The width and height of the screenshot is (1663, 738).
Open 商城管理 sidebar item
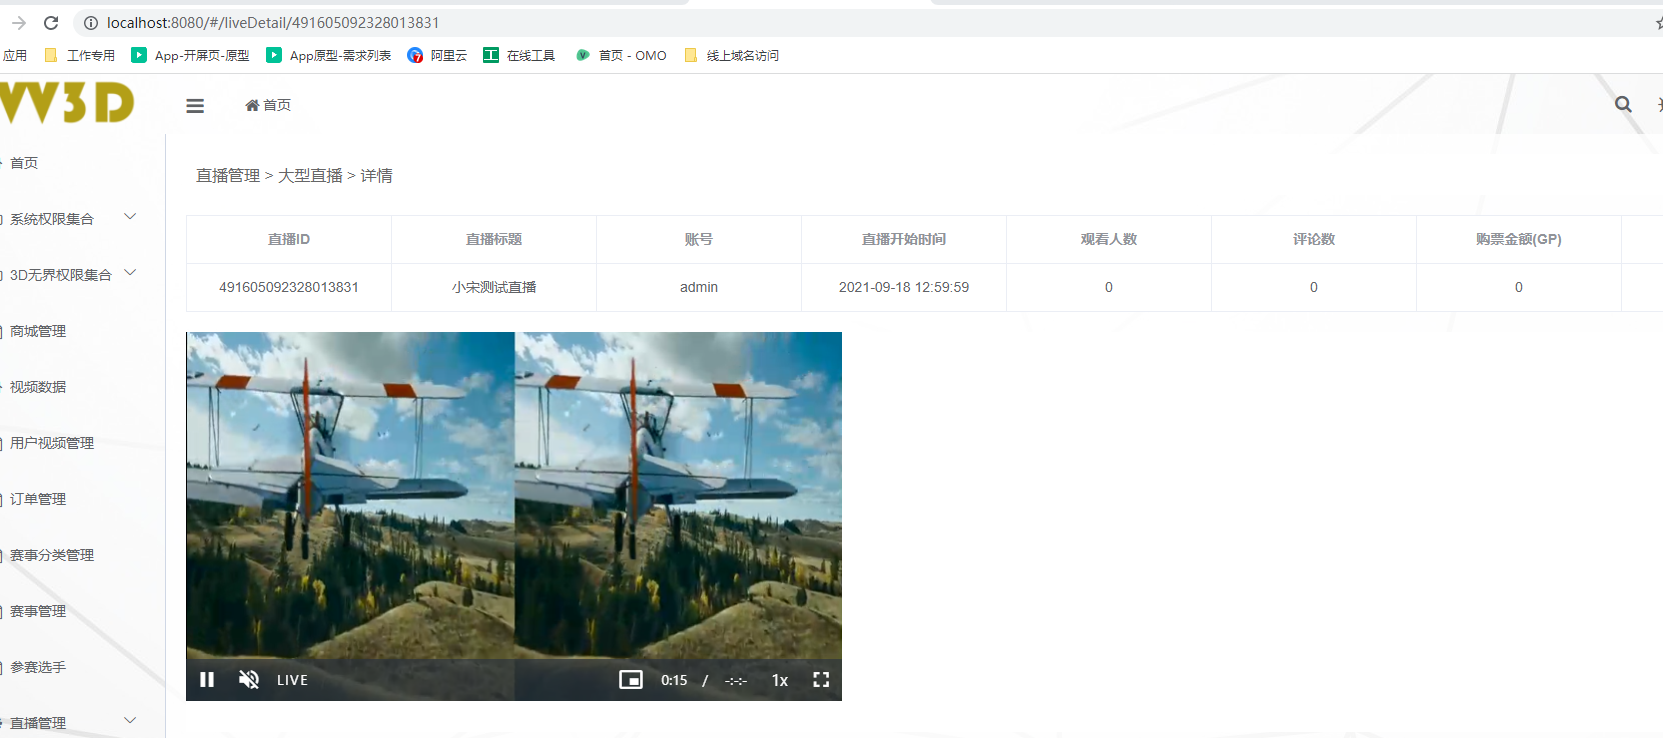pyautogui.click(x=38, y=331)
